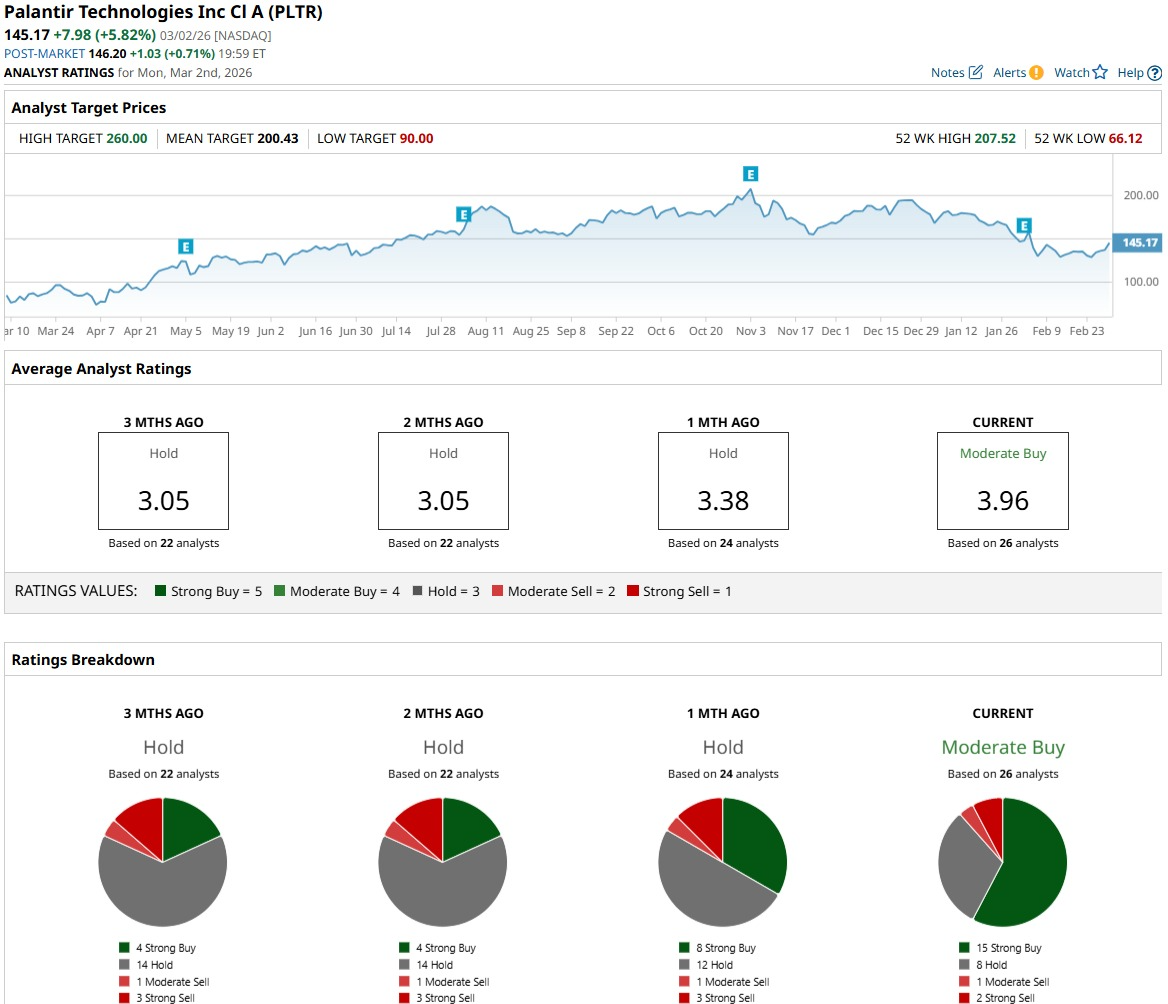Click the current 3.96 Moderate Buy box
The image size is (1168, 1004).
(1002, 481)
